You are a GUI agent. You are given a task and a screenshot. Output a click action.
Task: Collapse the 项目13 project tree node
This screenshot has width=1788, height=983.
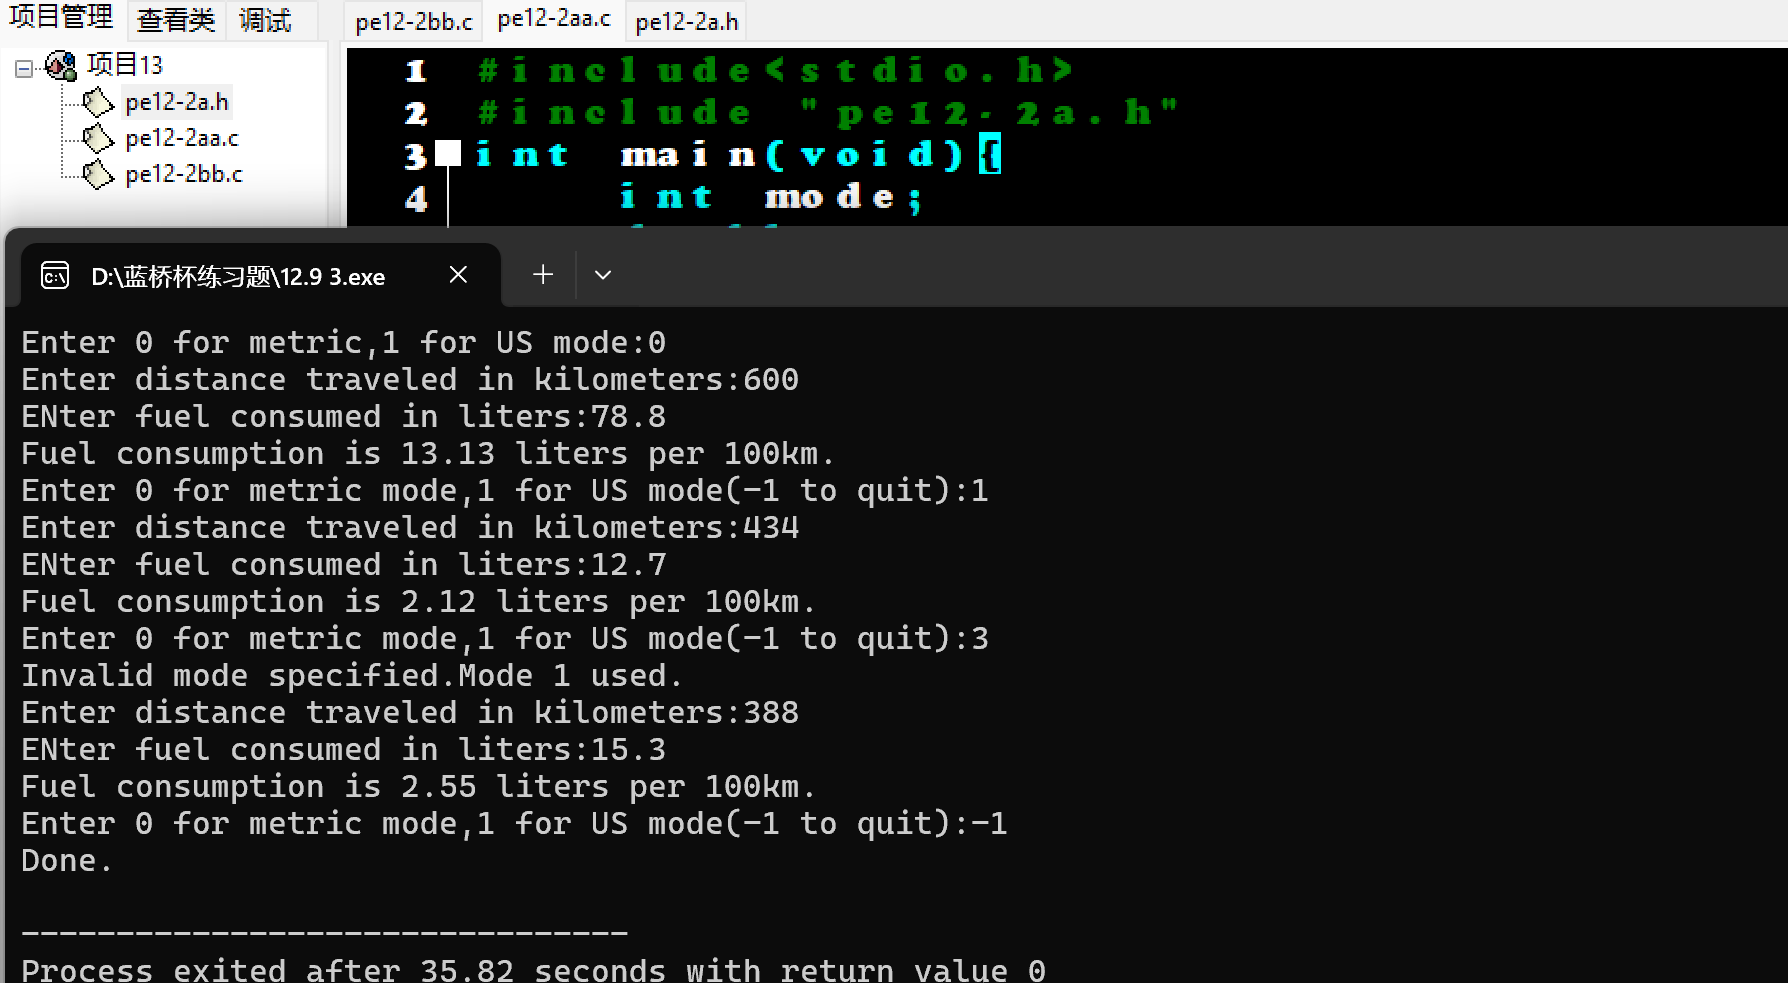tap(23, 69)
